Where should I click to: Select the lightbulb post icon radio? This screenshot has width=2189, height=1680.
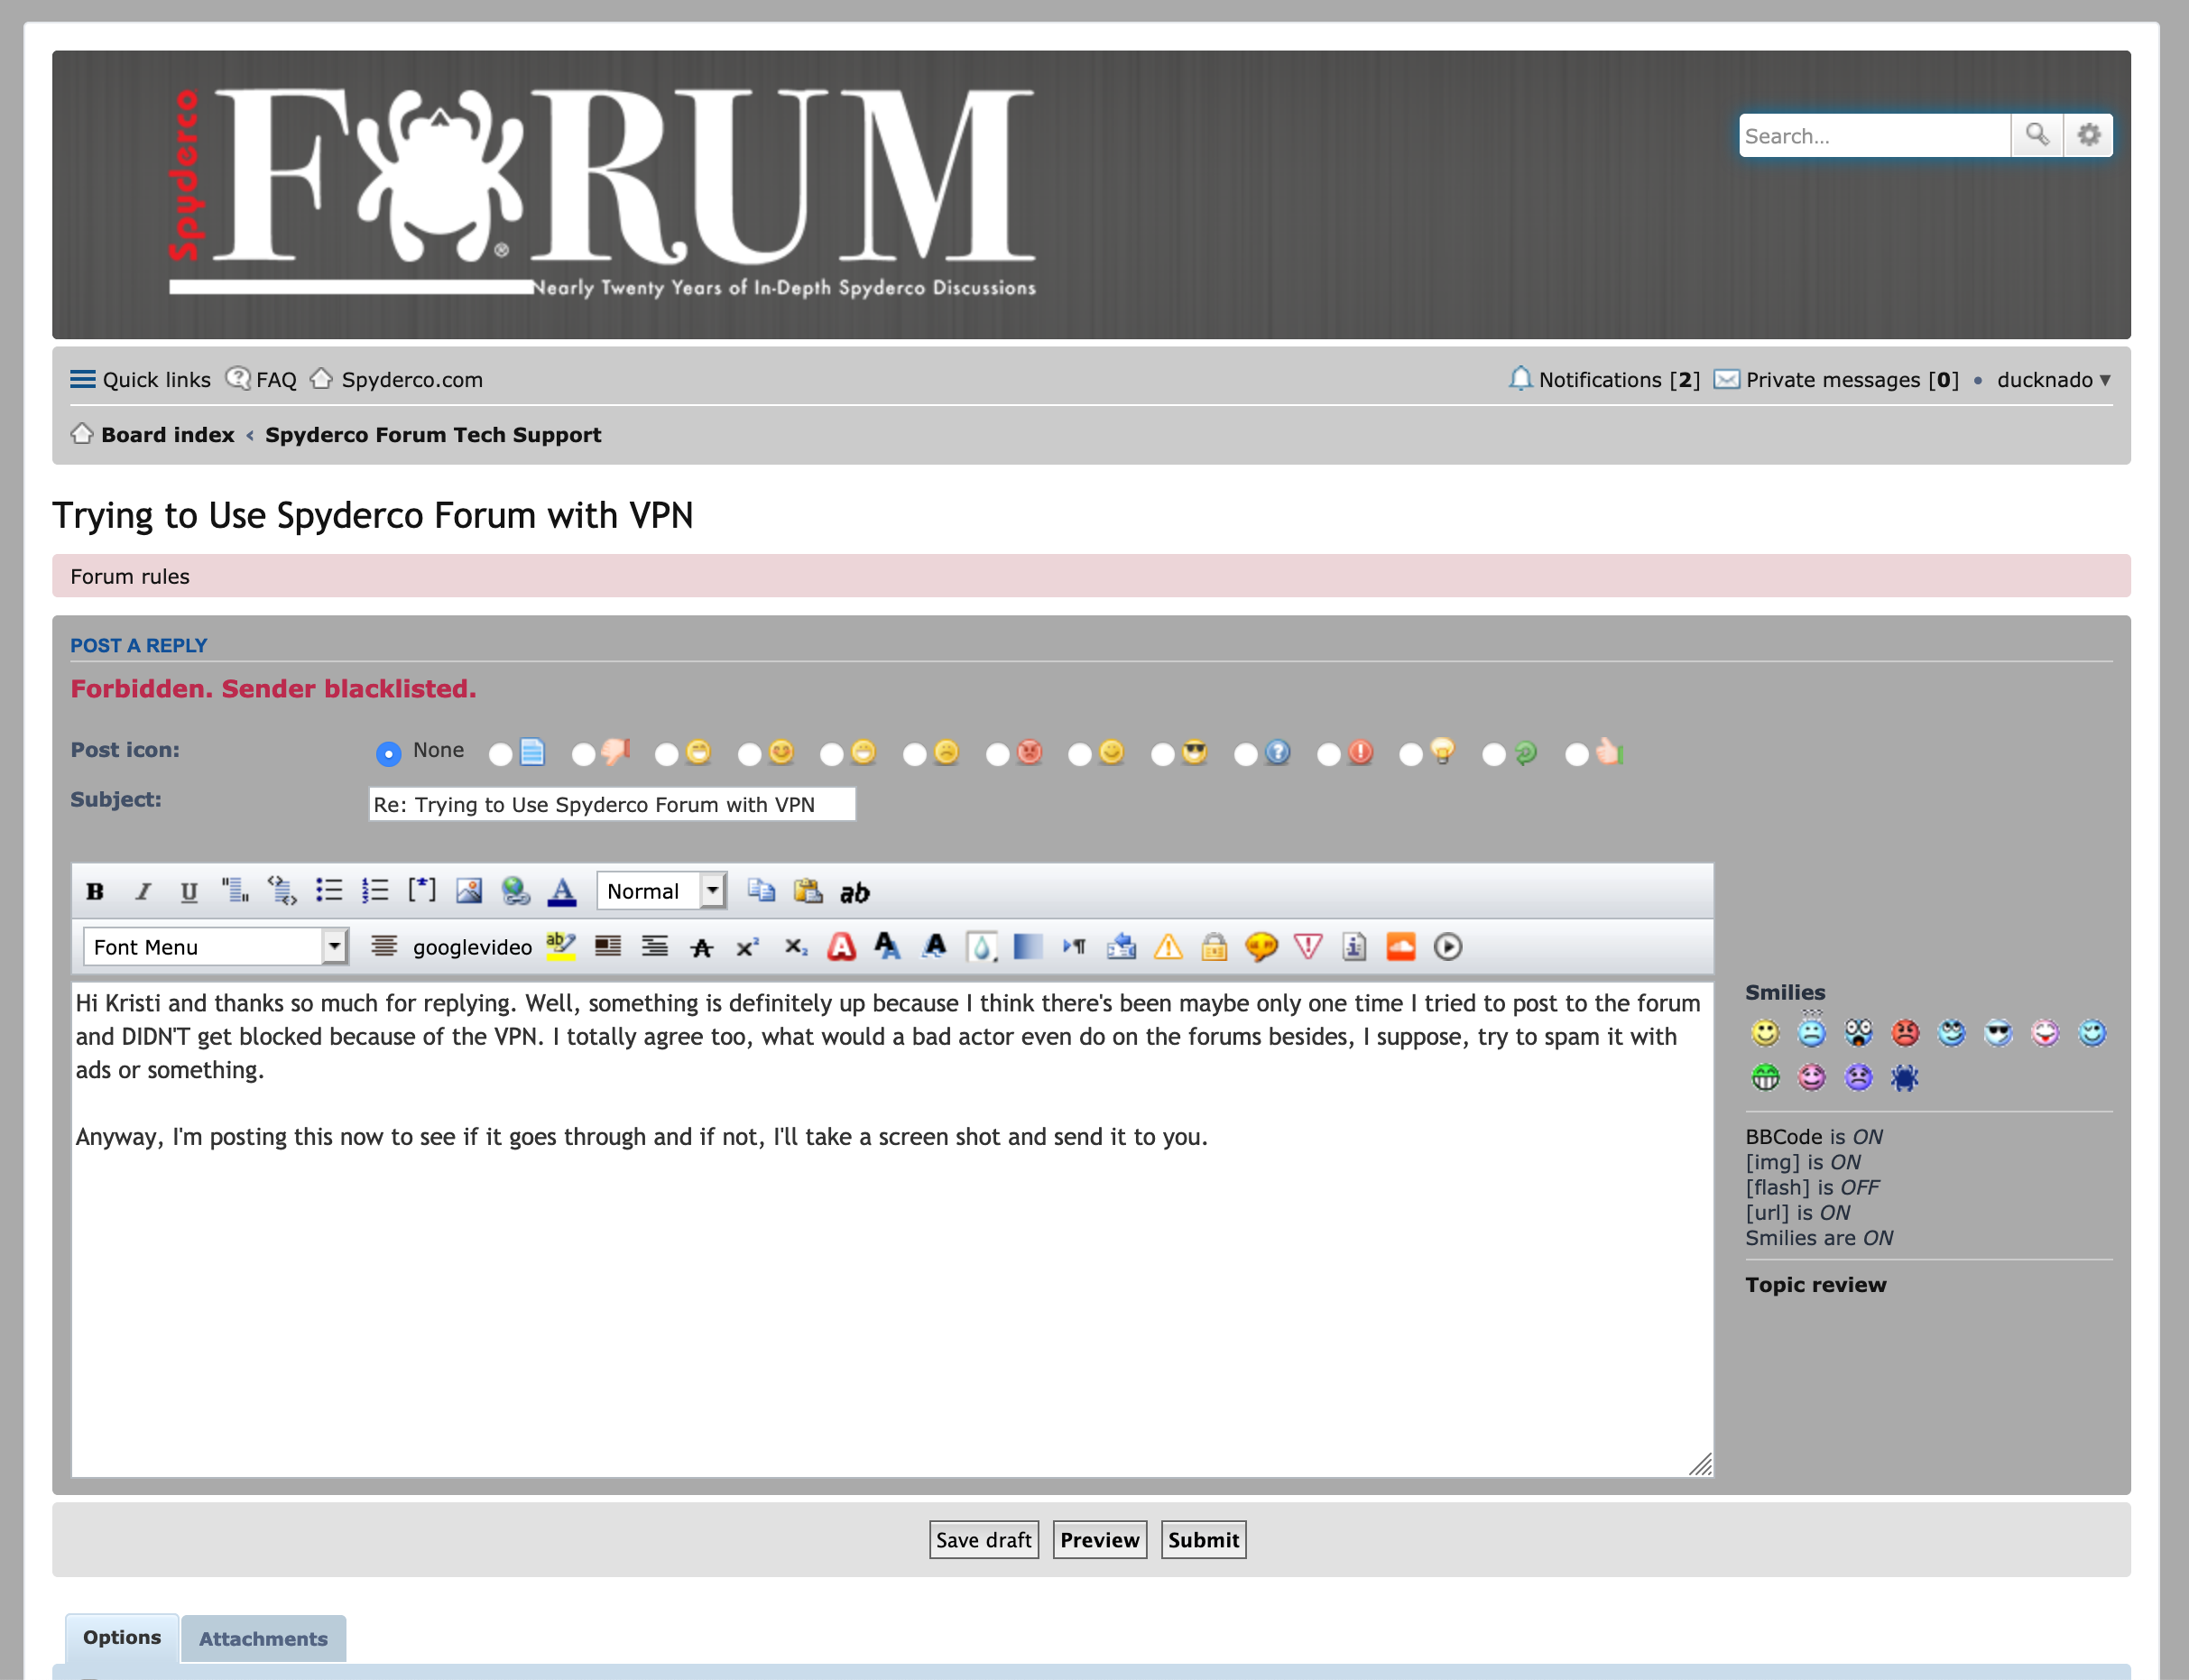1410,754
